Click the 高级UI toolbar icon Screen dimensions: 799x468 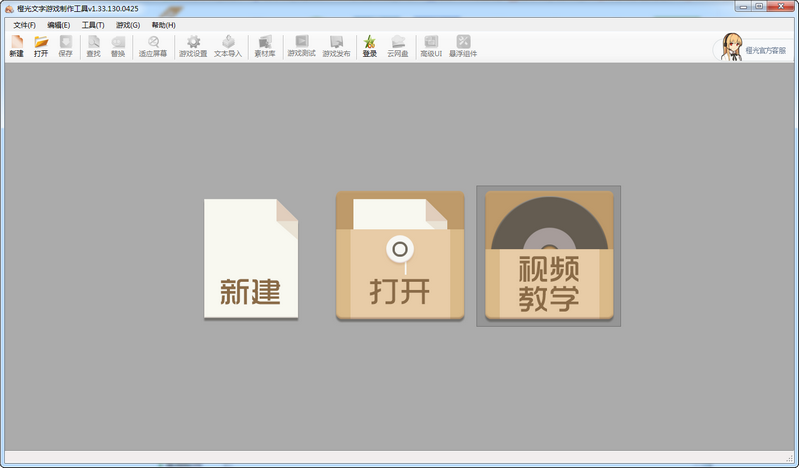tap(431, 46)
